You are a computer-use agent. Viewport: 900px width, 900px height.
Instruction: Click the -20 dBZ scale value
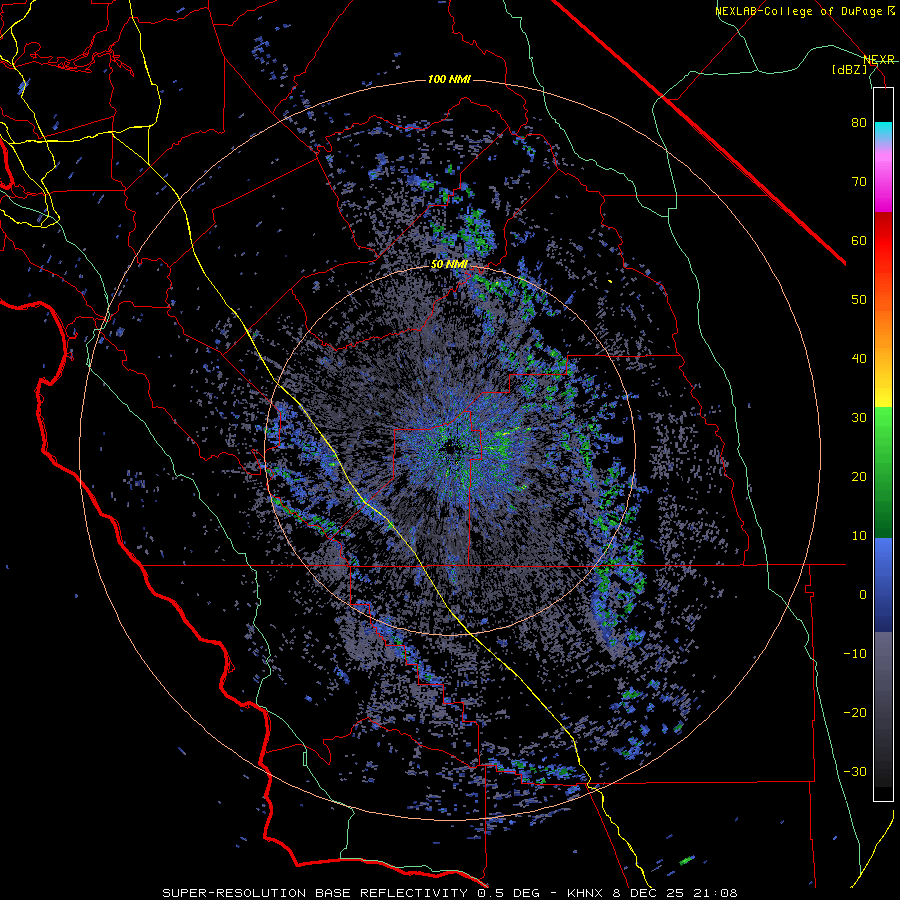tap(855, 713)
